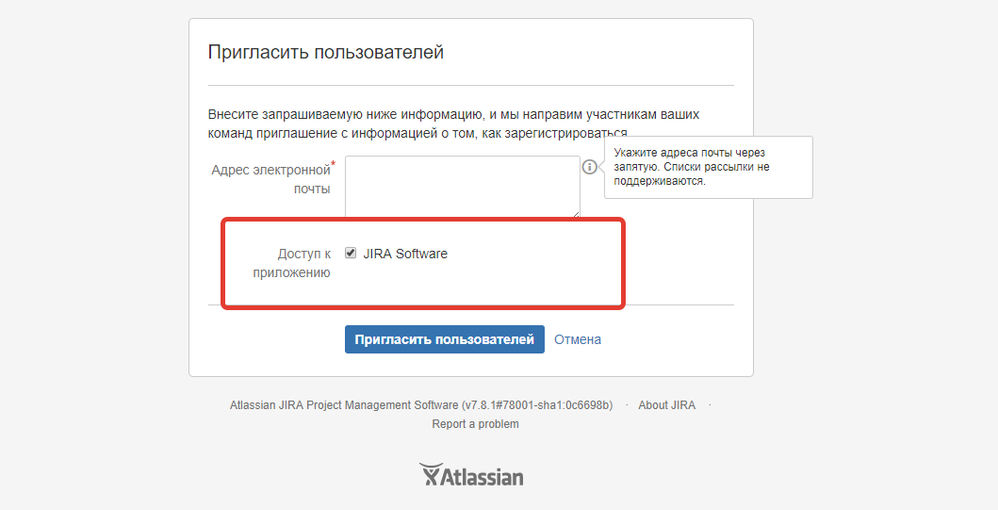Screen dimensions: 998x510
Task: Cancel with the Отмена link
Action: (577, 339)
